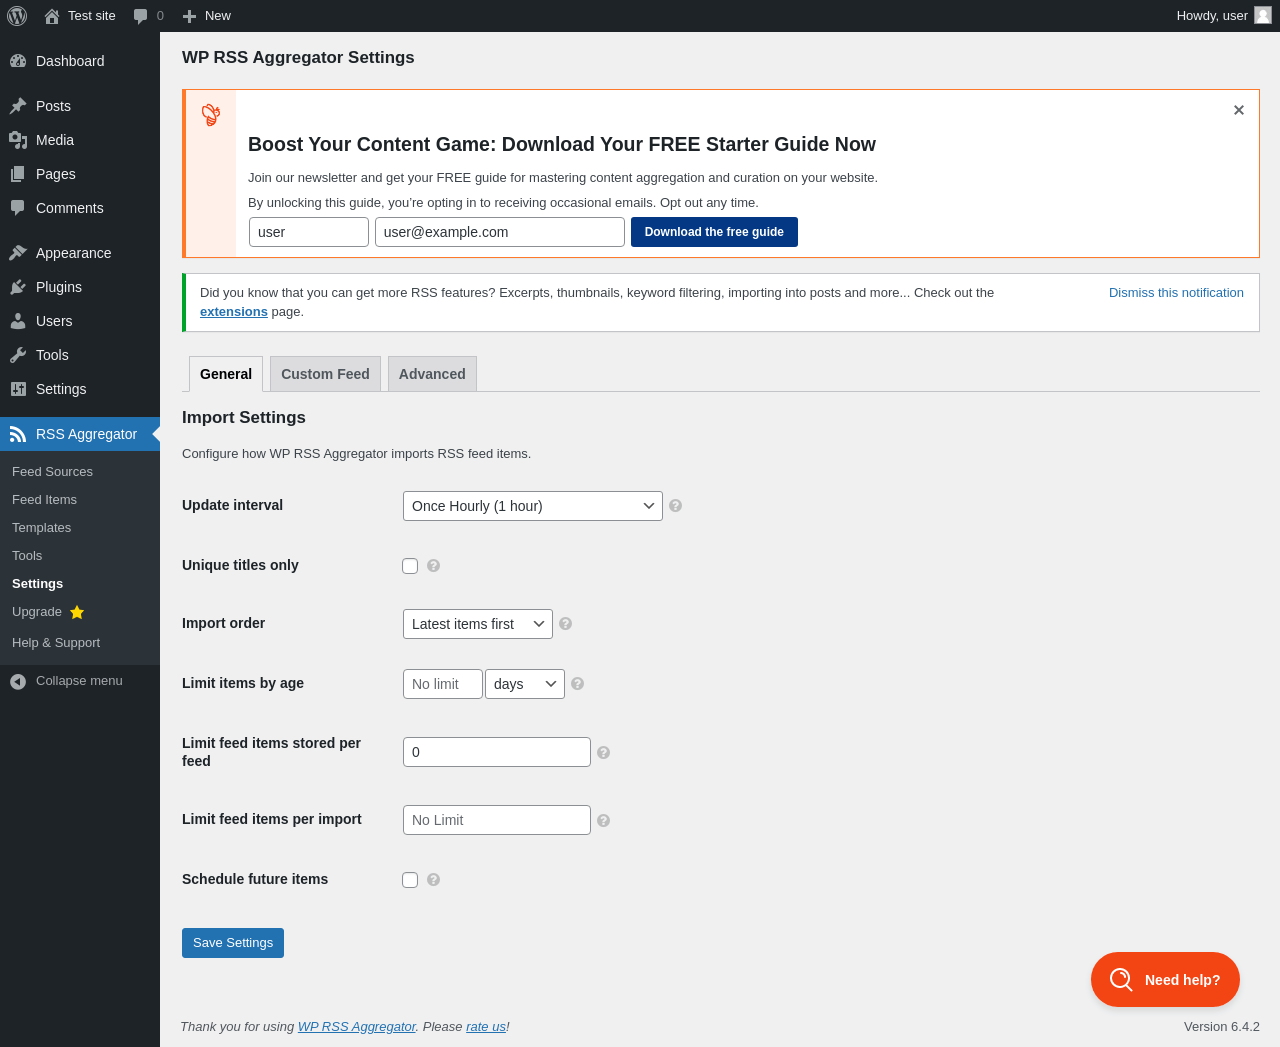The width and height of the screenshot is (1280, 1047).
Task: Click the help icon beside Import order
Action: (x=566, y=624)
